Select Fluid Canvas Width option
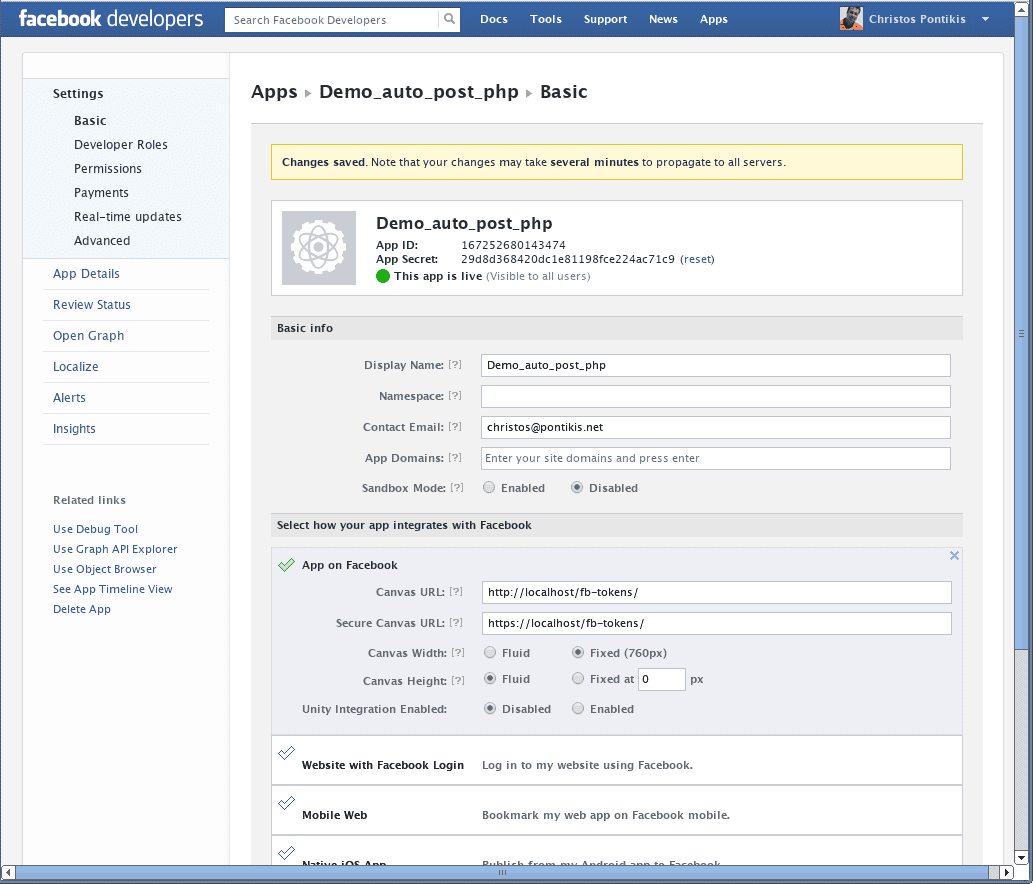This screenshot has width=1033, height=884. [489, 652]
